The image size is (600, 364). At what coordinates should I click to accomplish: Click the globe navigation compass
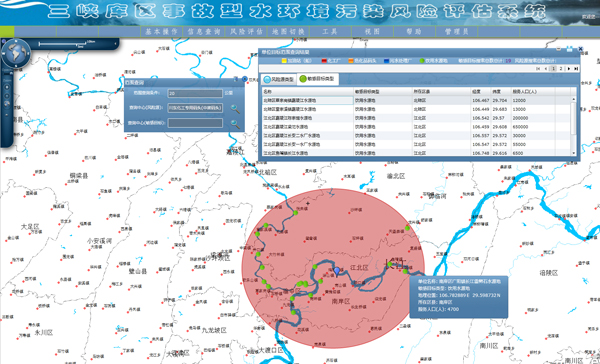tap(16, 53)
